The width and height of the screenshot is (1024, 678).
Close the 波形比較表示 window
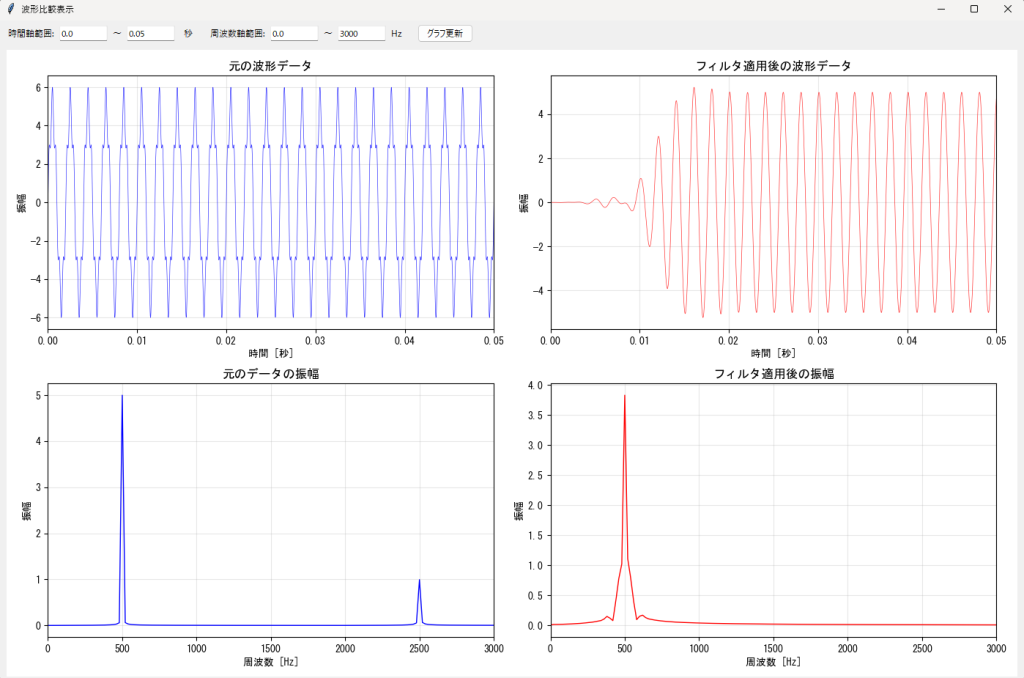(1007, 9)
